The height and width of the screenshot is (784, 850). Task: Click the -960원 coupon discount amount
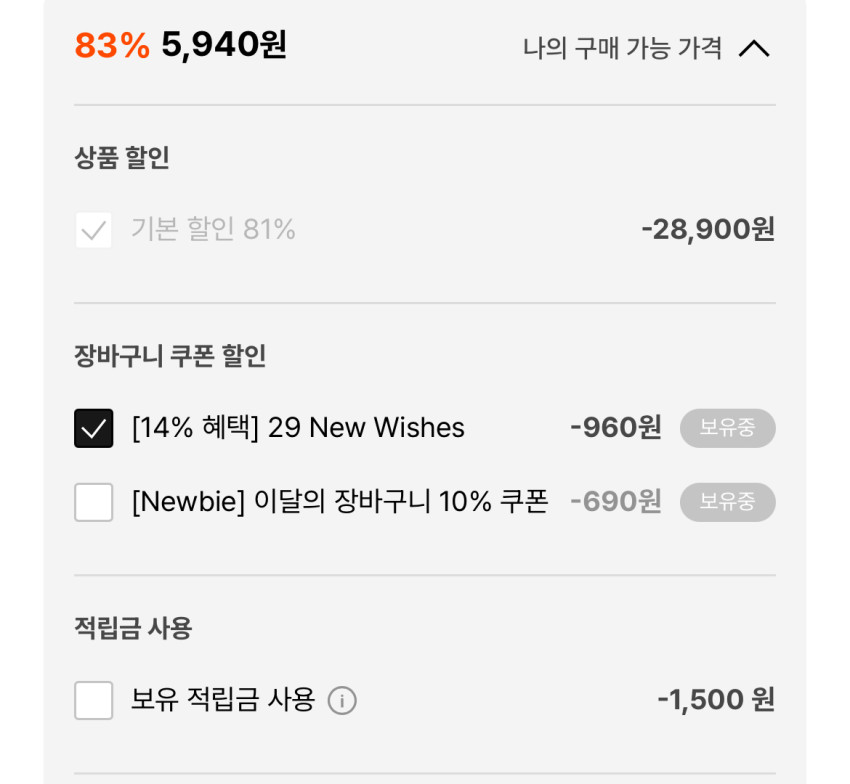[615, 428]
